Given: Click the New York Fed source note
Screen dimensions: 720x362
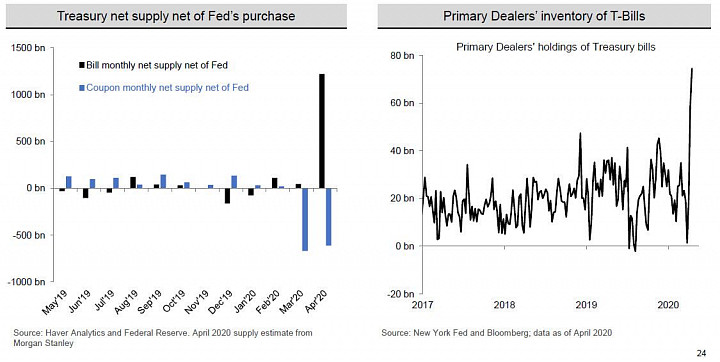Looking at the screenshot, I should (497, 333).
